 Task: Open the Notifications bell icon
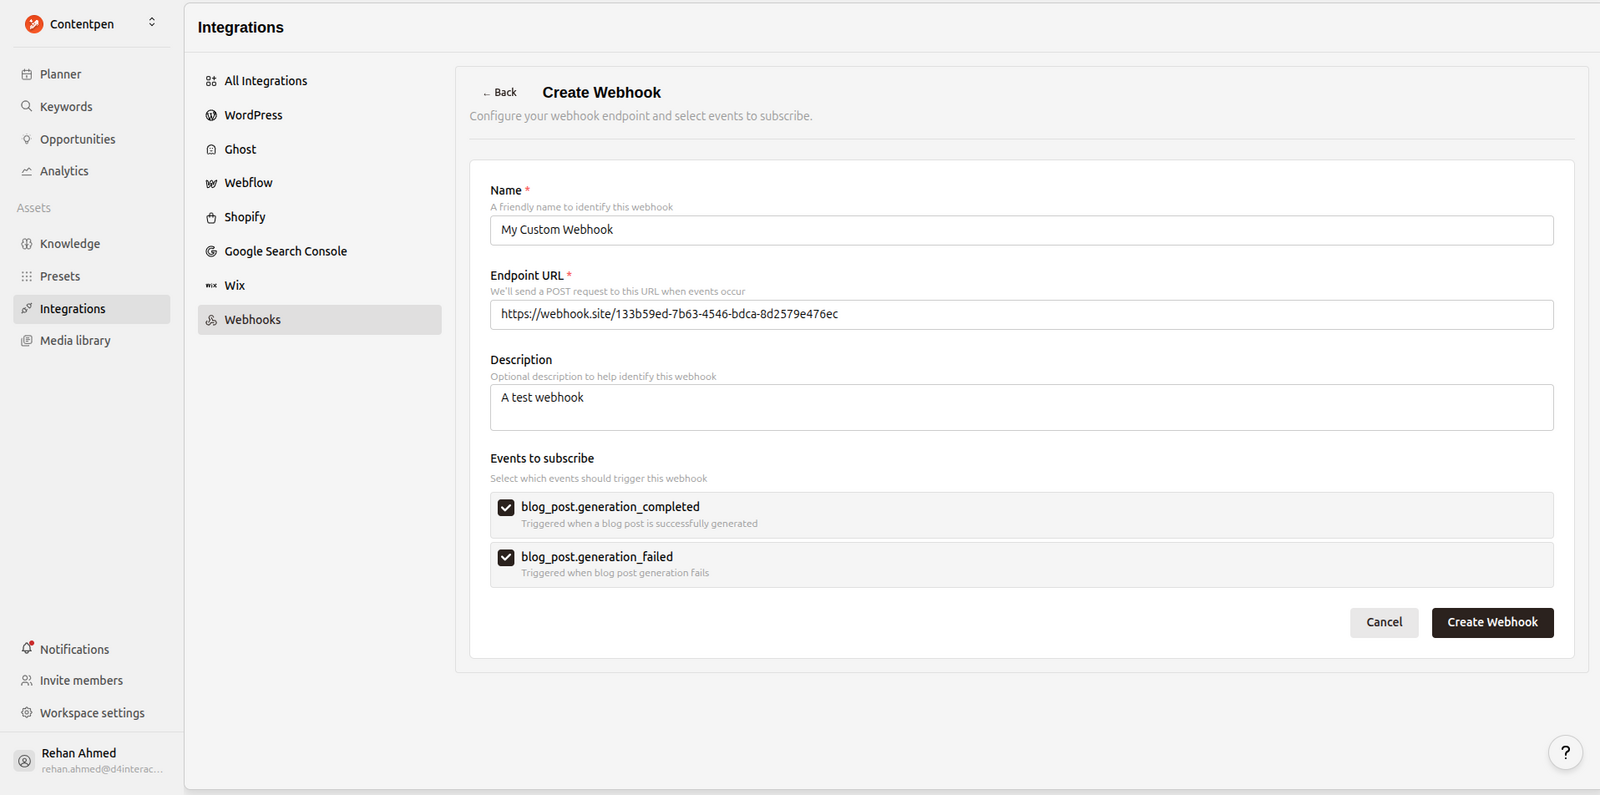[27, 649]
